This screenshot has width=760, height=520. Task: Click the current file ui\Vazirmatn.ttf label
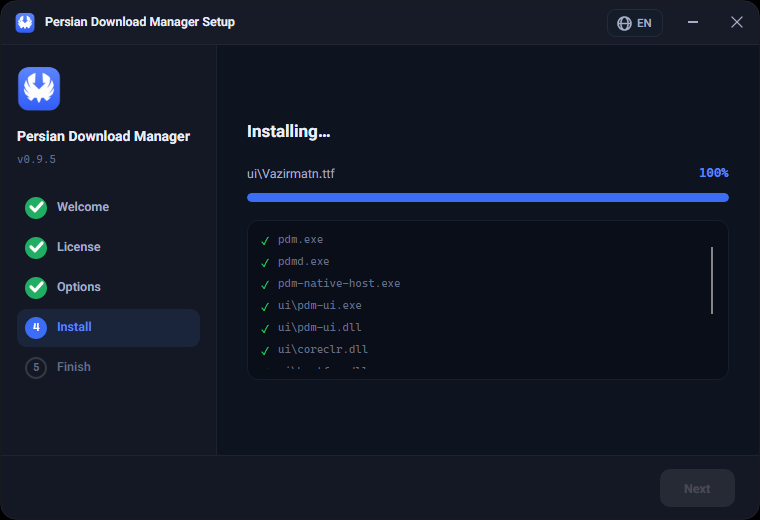[x=291, y=173]
